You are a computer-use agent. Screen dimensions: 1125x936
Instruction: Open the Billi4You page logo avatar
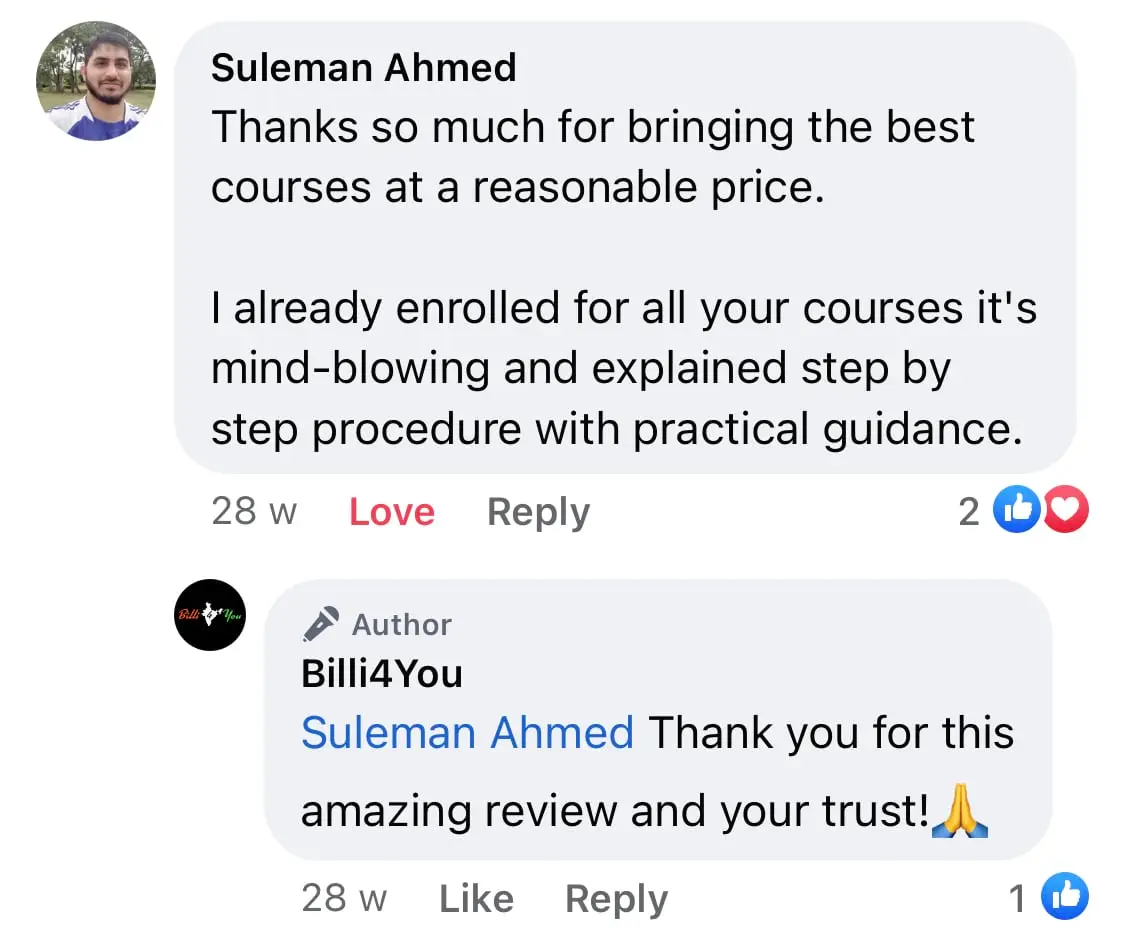210,615
